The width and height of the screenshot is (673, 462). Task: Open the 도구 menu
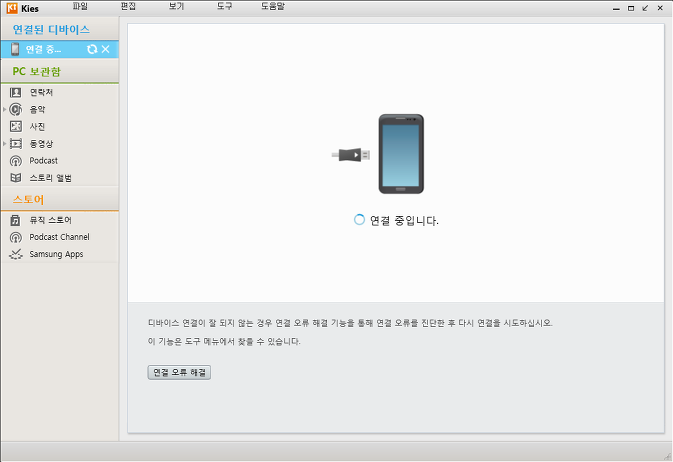pyautogui.click(x=224, y=6)
